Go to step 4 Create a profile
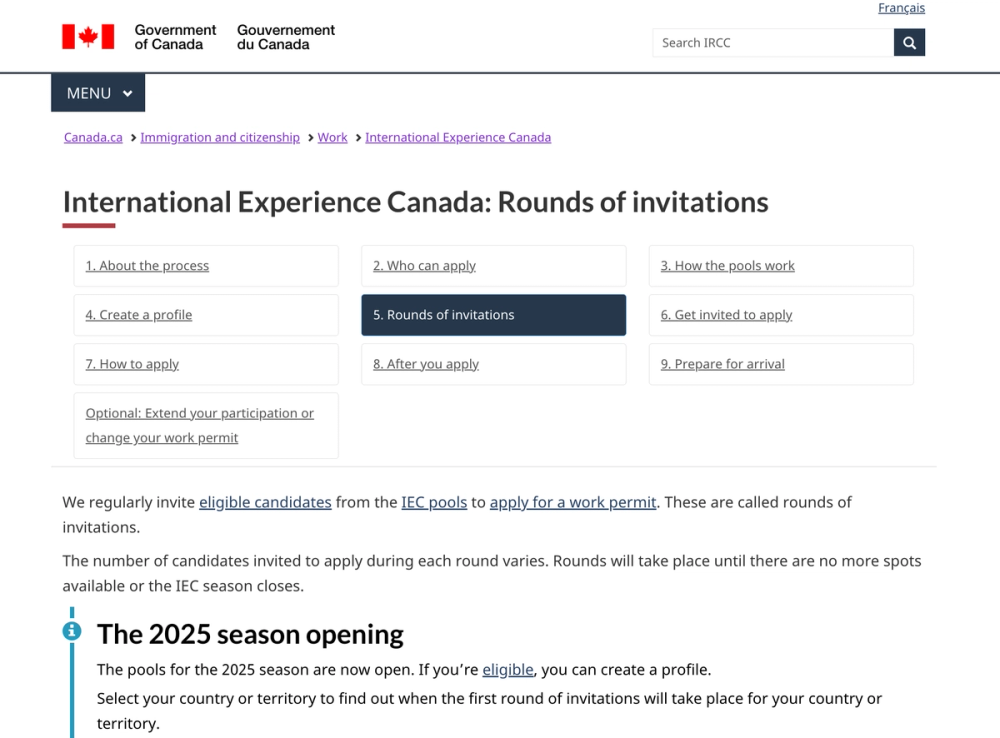 (x=138, y=315)
